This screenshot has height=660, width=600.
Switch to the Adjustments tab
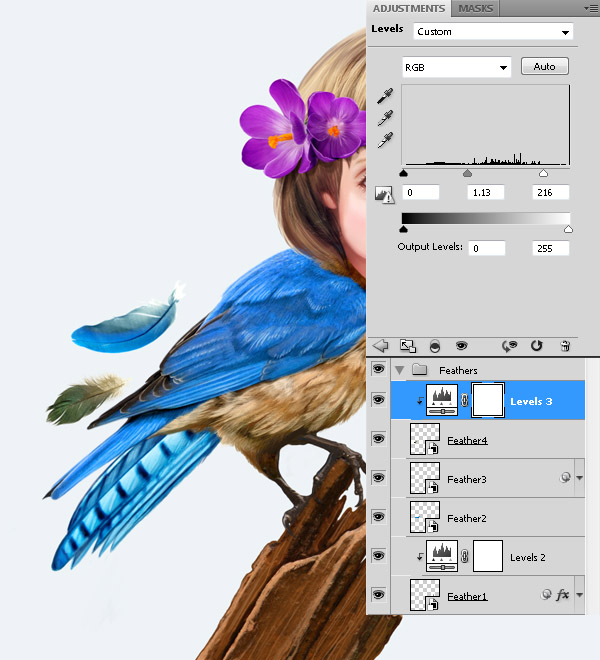[x=408, y=8]
